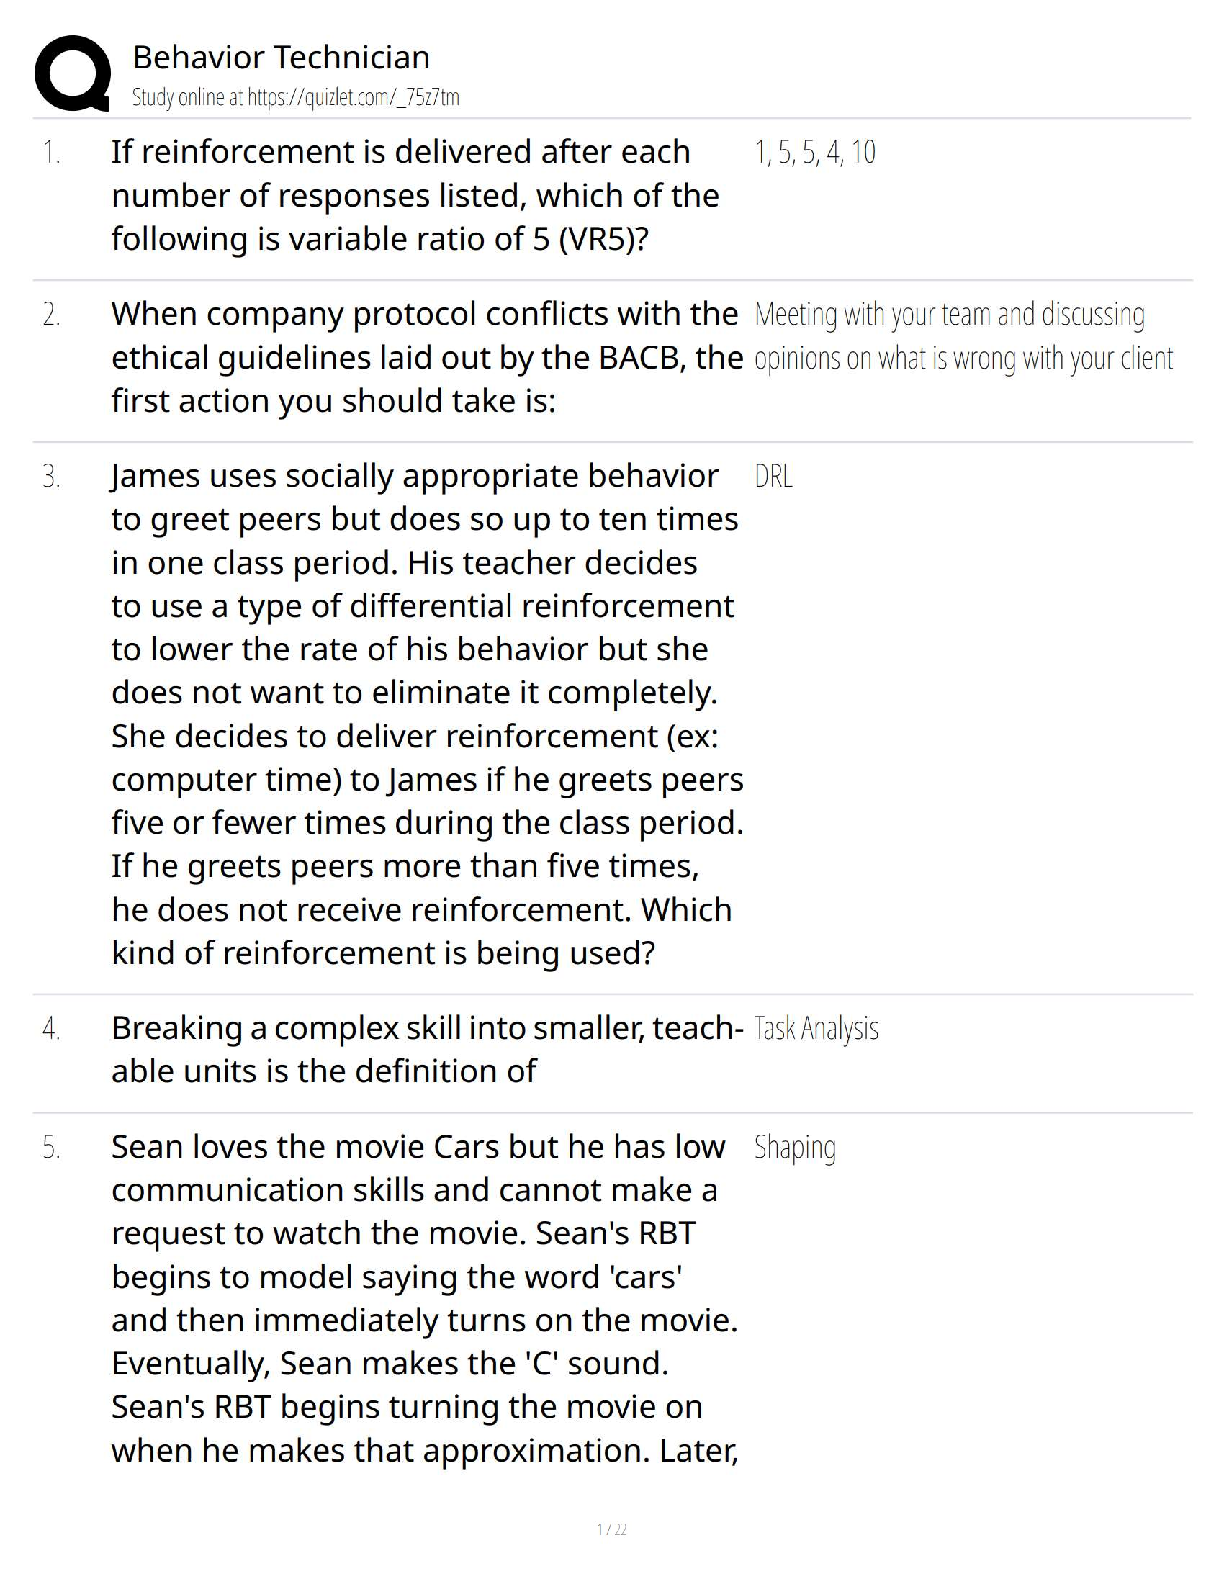Click the answer '1, 5, 5, 4, 10'
The image size is (1224, 1584).
pyautogui.click(x=815, y=153)
